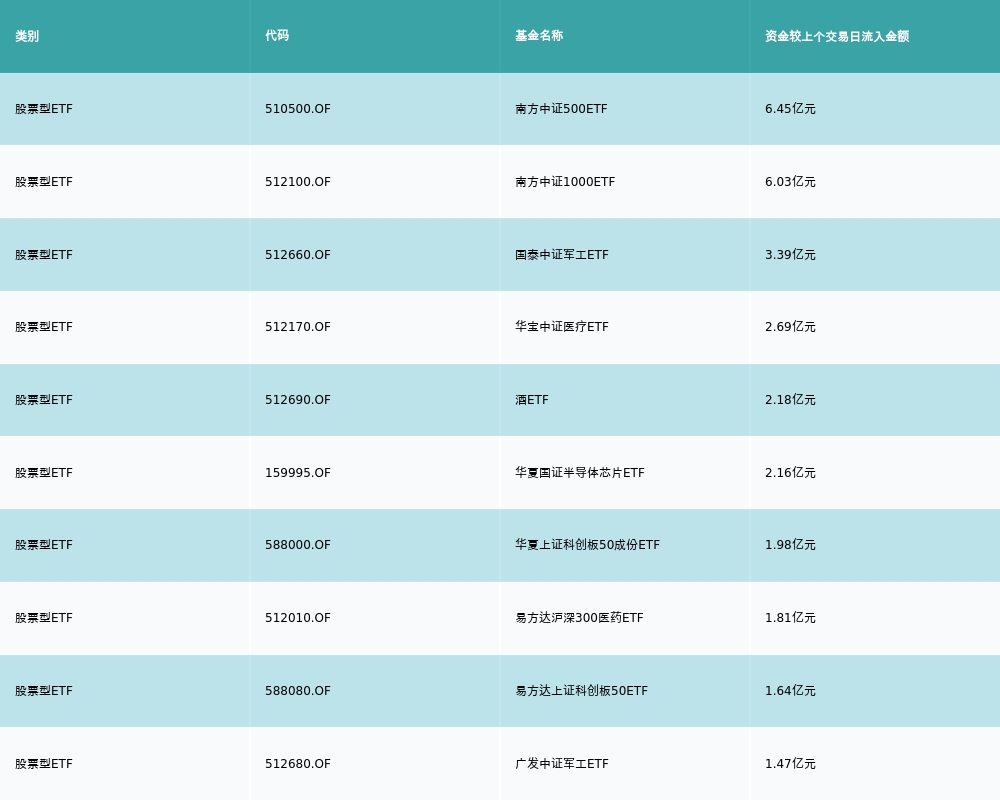Click the 类别 column header
The height and width of the screenshot is (800, 1000).
pyautogui.click(x=27, y=36)
